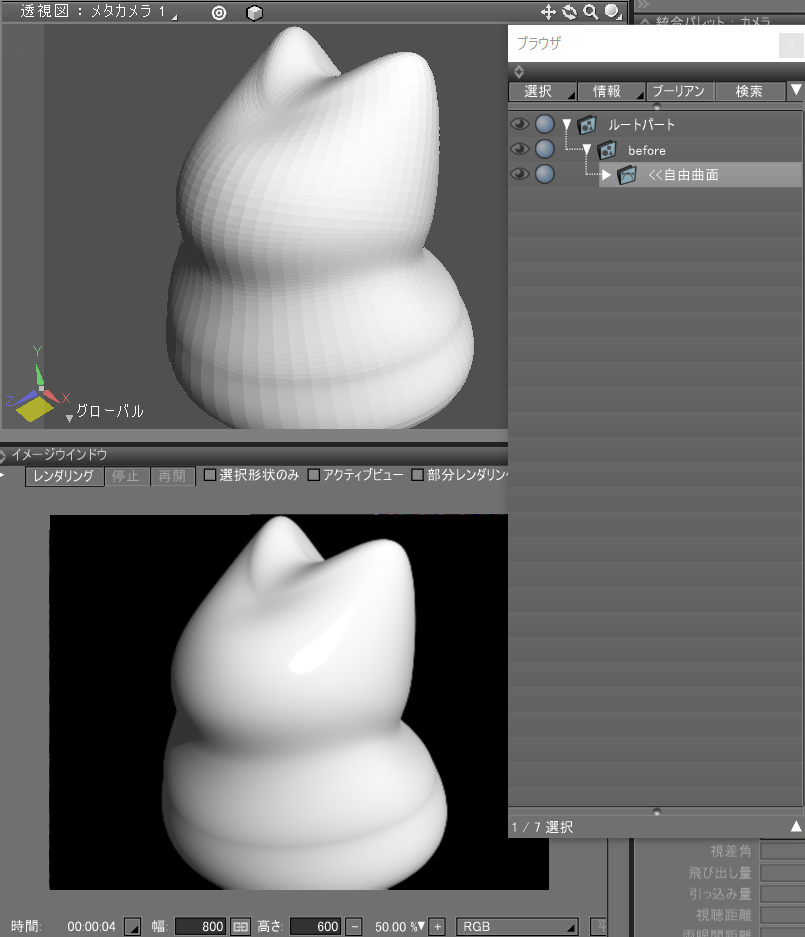
Task: Click the cube display mode icon
Action: [255, 13]
